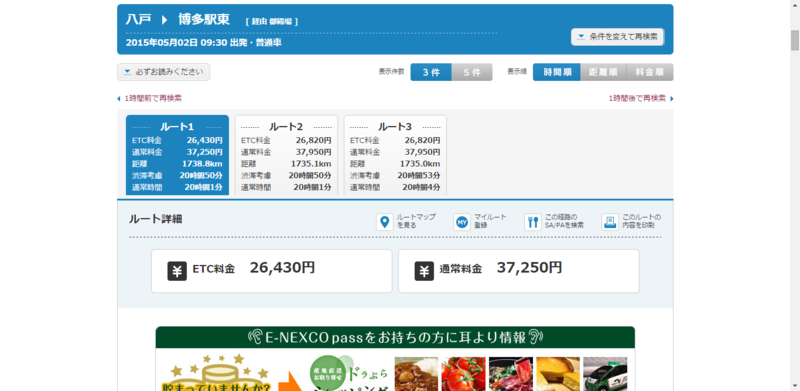Open the sponge cake thumbnail in banner
Viewport: 800px width, 391px height.
pos(558,374)
